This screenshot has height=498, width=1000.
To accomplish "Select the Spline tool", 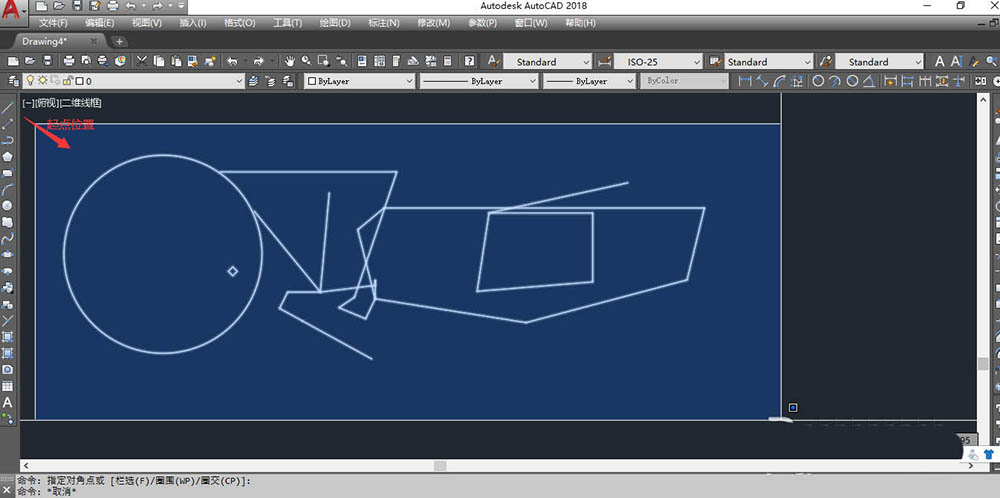I will 8,239.
